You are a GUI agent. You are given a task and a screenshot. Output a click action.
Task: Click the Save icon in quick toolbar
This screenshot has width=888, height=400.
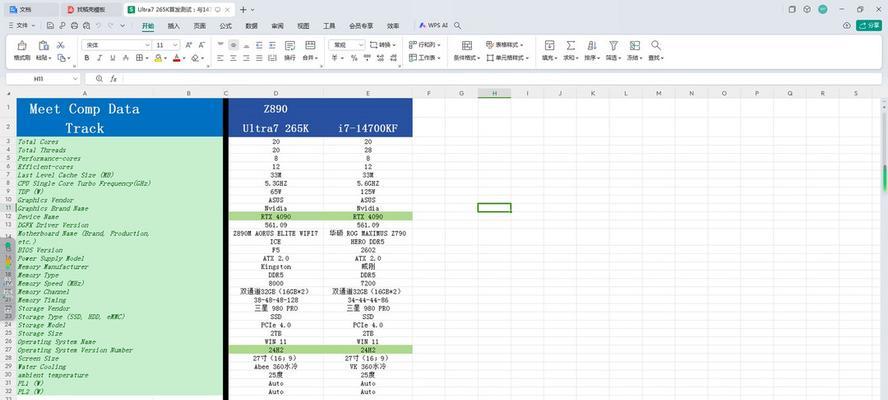pyautogui.click(x=50, y=25)
